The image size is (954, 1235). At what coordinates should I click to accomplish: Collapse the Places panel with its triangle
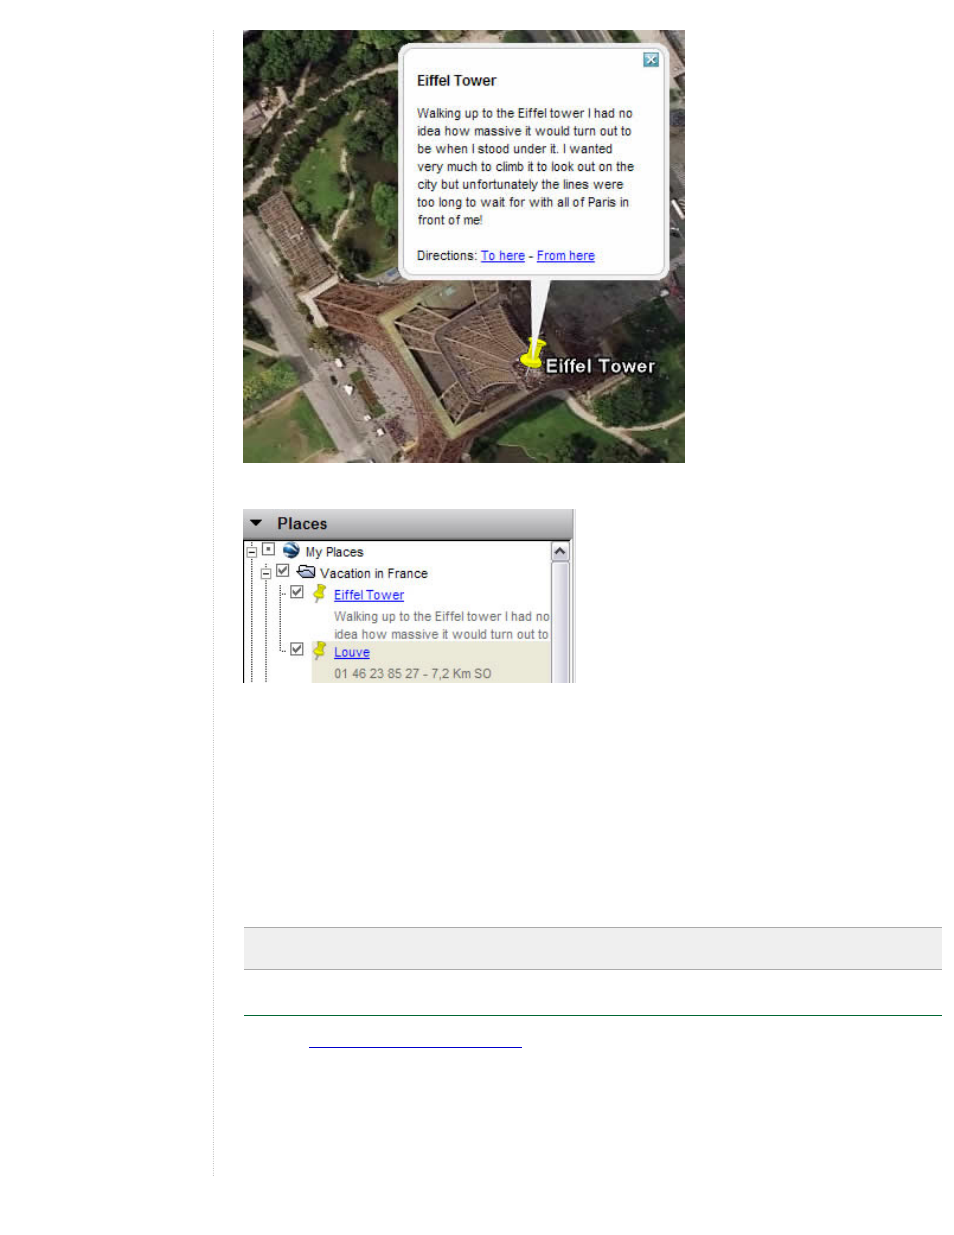coord(256,523)
